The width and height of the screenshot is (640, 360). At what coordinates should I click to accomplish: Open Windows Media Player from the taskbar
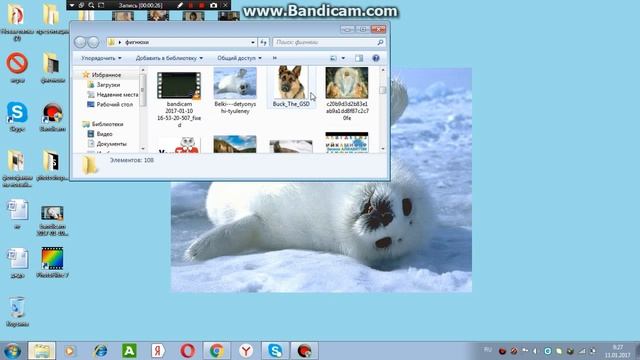[x=70, y=351]
